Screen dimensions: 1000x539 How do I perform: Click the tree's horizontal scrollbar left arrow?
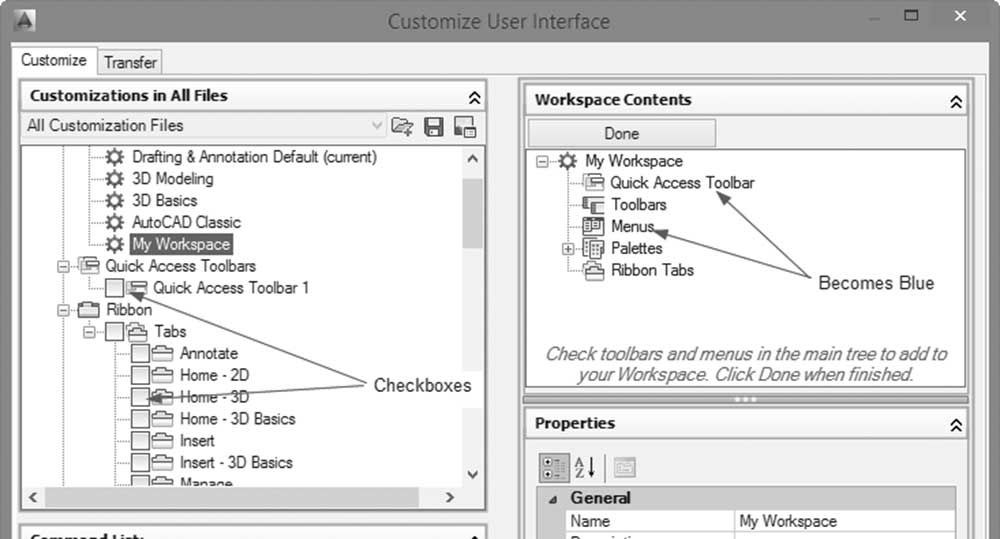[x=34, y=497]
